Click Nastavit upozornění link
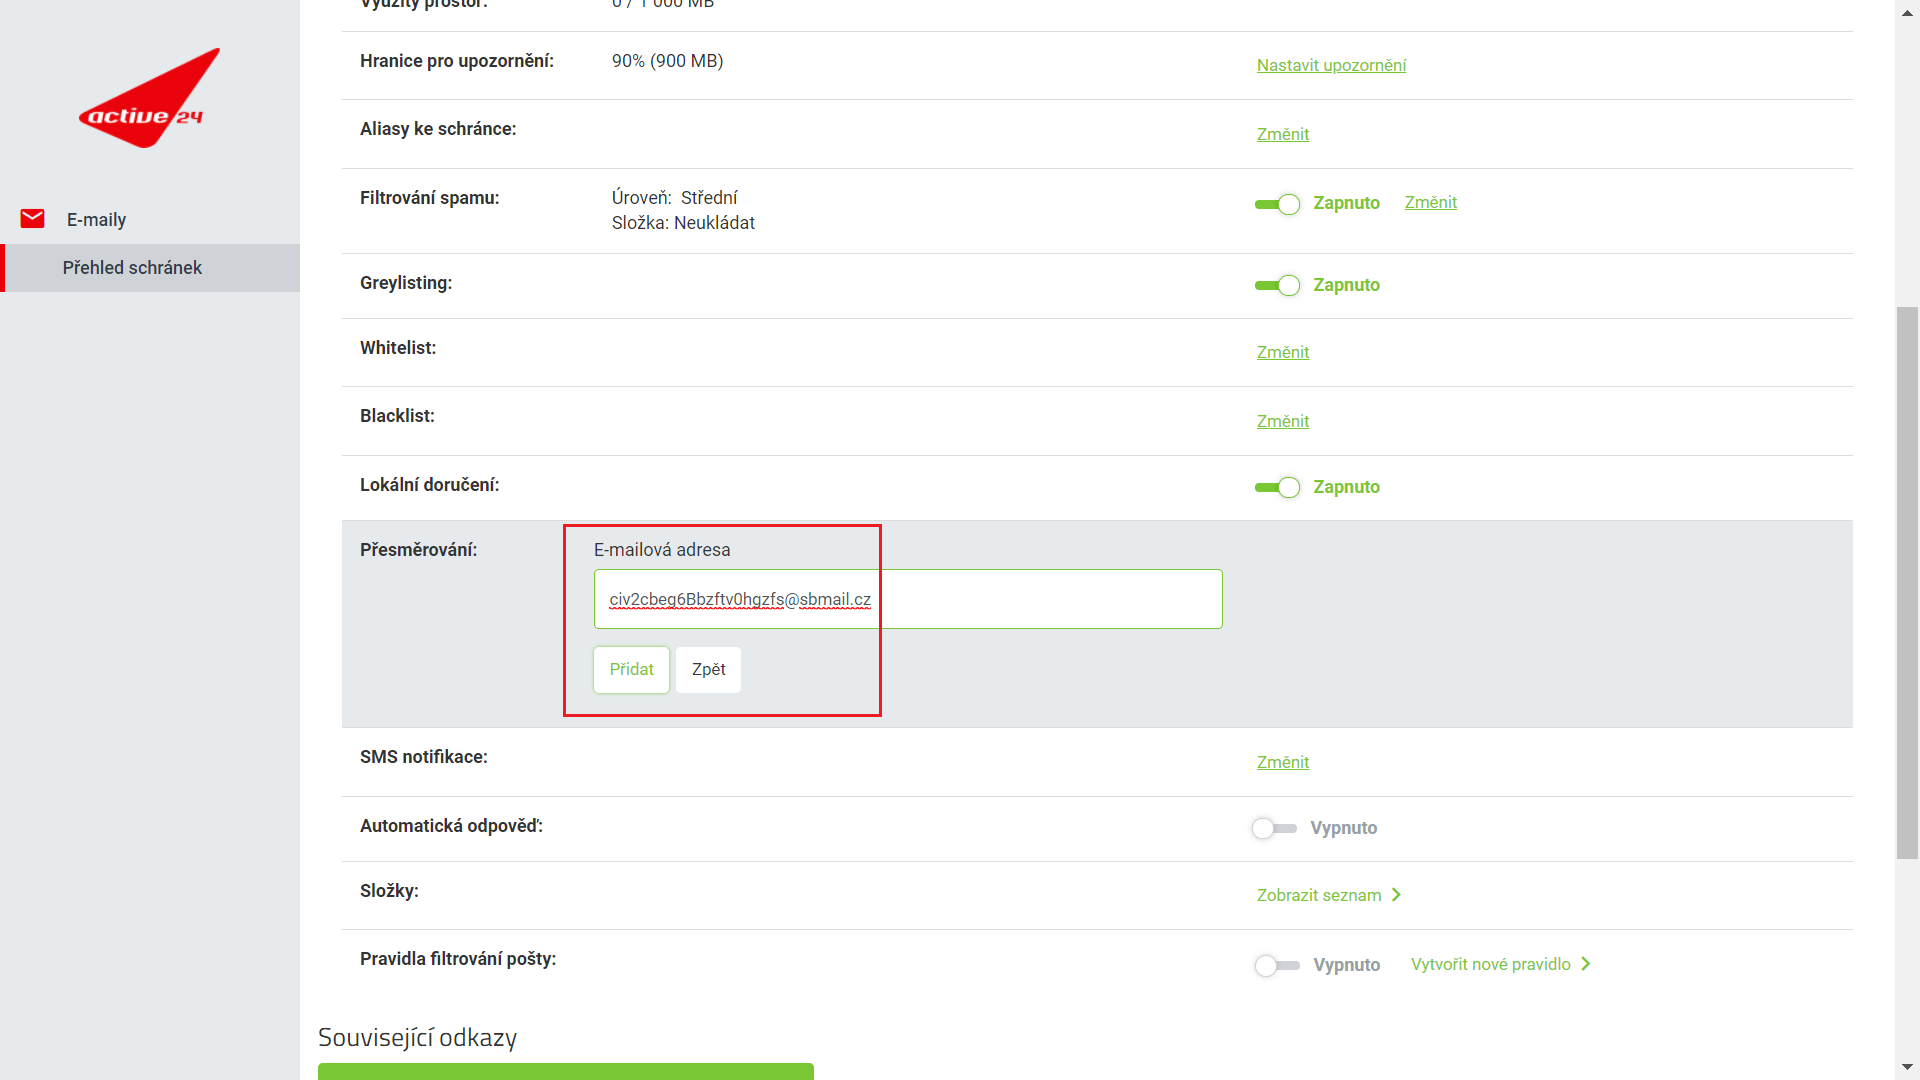This screenshot has height=1080, width=1920. pos(1331,66)
